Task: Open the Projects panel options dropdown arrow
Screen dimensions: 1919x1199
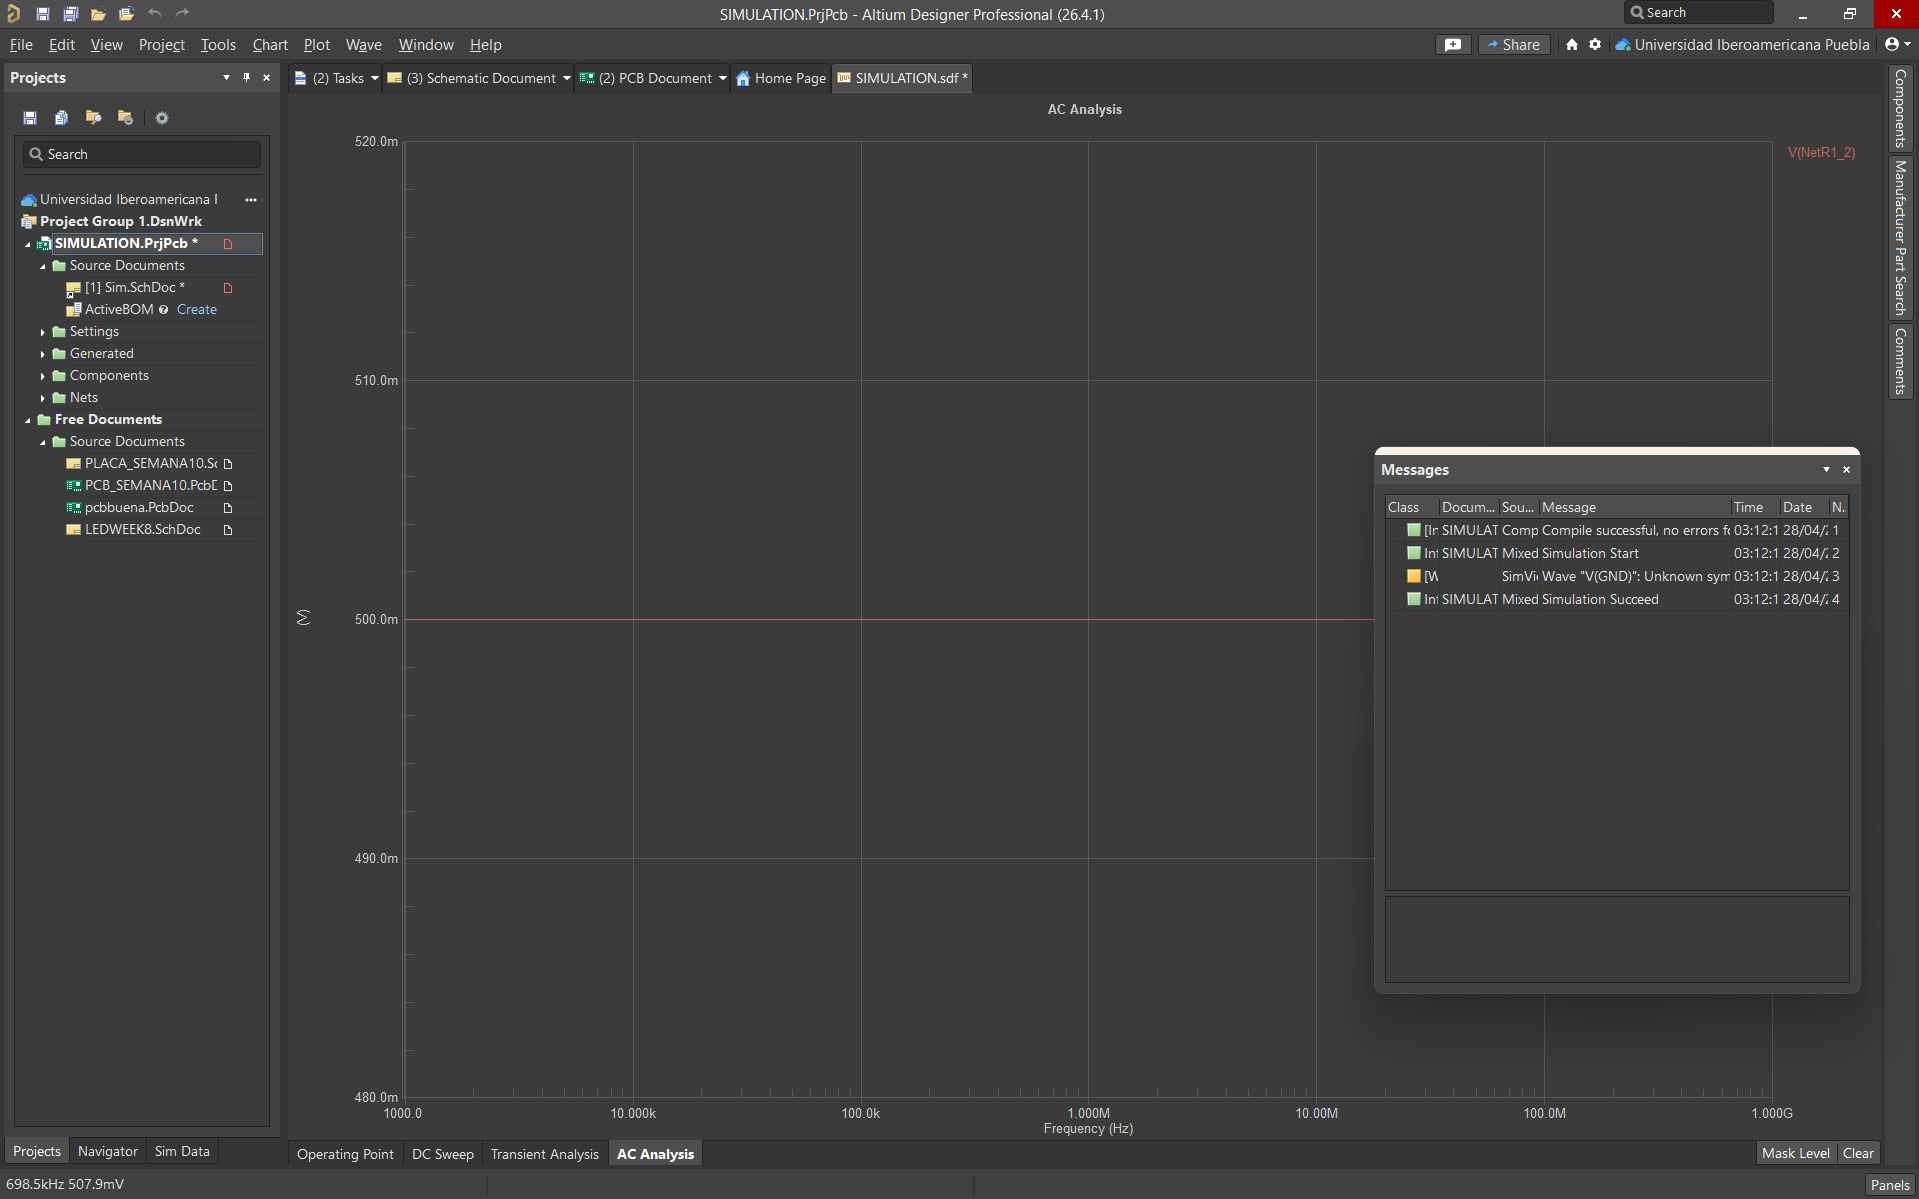Action: click(226, 77)
